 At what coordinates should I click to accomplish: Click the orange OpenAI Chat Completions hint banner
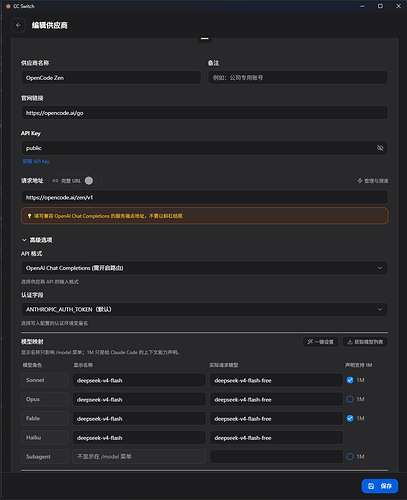(x=205, y=216)
